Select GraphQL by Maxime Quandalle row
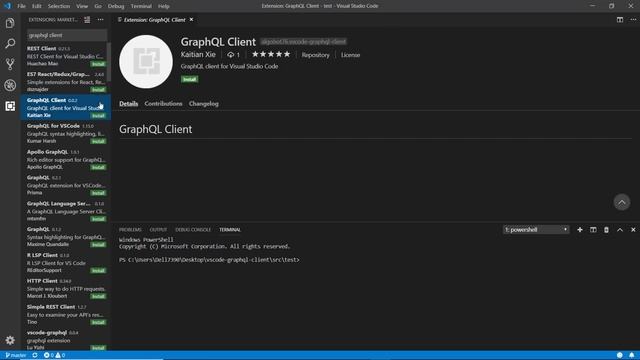The height and width of the screenshot is (360, 640). coord(66,237)
